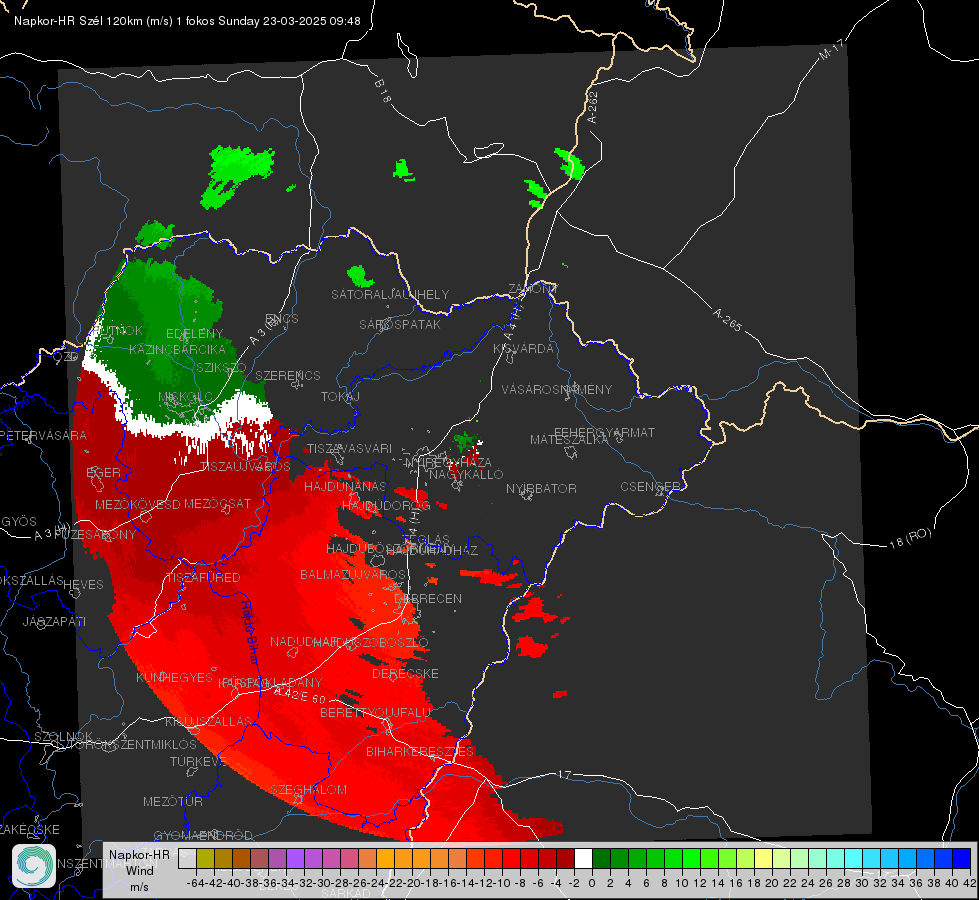Click the KAZINCBARCIKA label
Image resolution: width=979 pixels, height=900 pixels.
177,349
